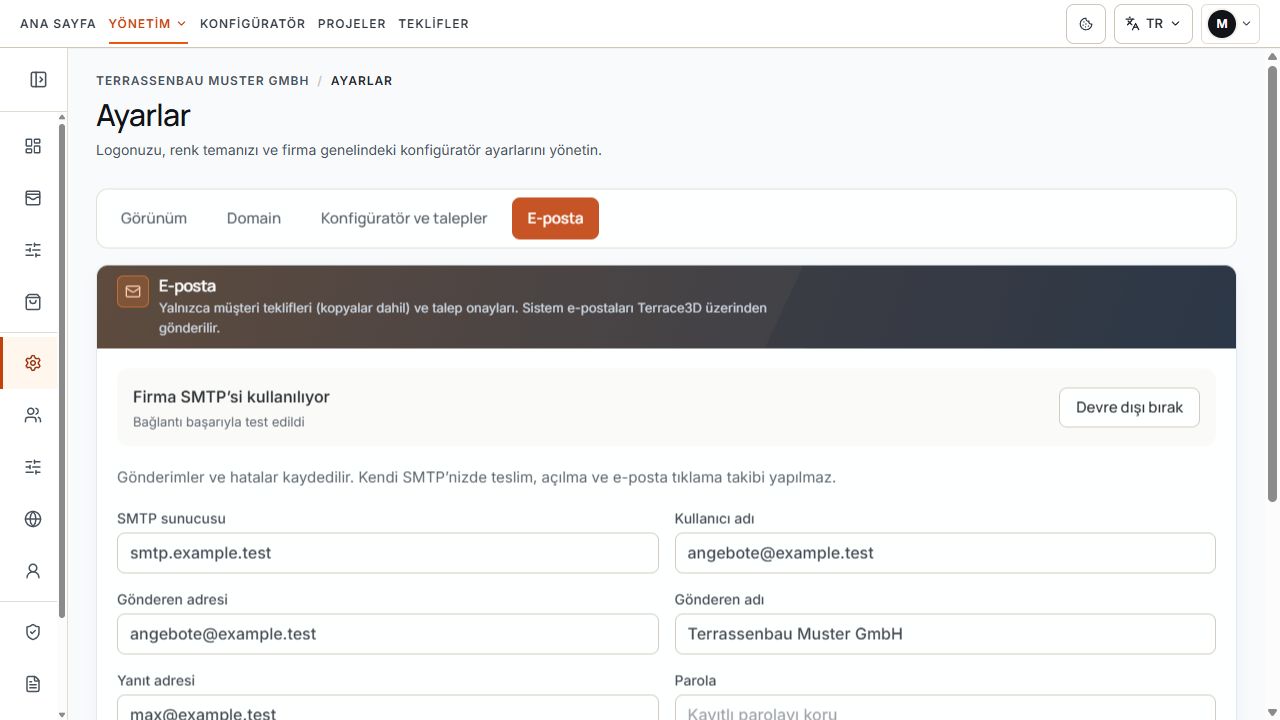Open the dashboard grid icon in sidebar
The image size is (1280, 720).
point(33,146)
